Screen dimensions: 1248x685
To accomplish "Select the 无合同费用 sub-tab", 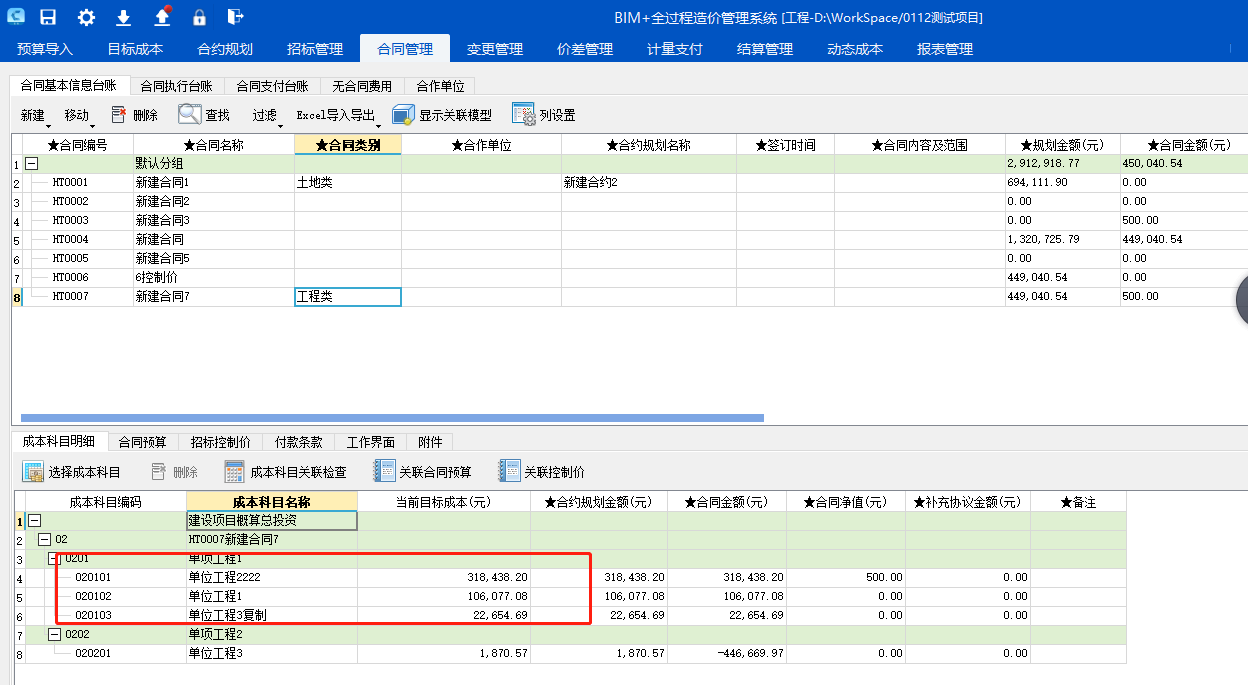I will click(362, 87).
